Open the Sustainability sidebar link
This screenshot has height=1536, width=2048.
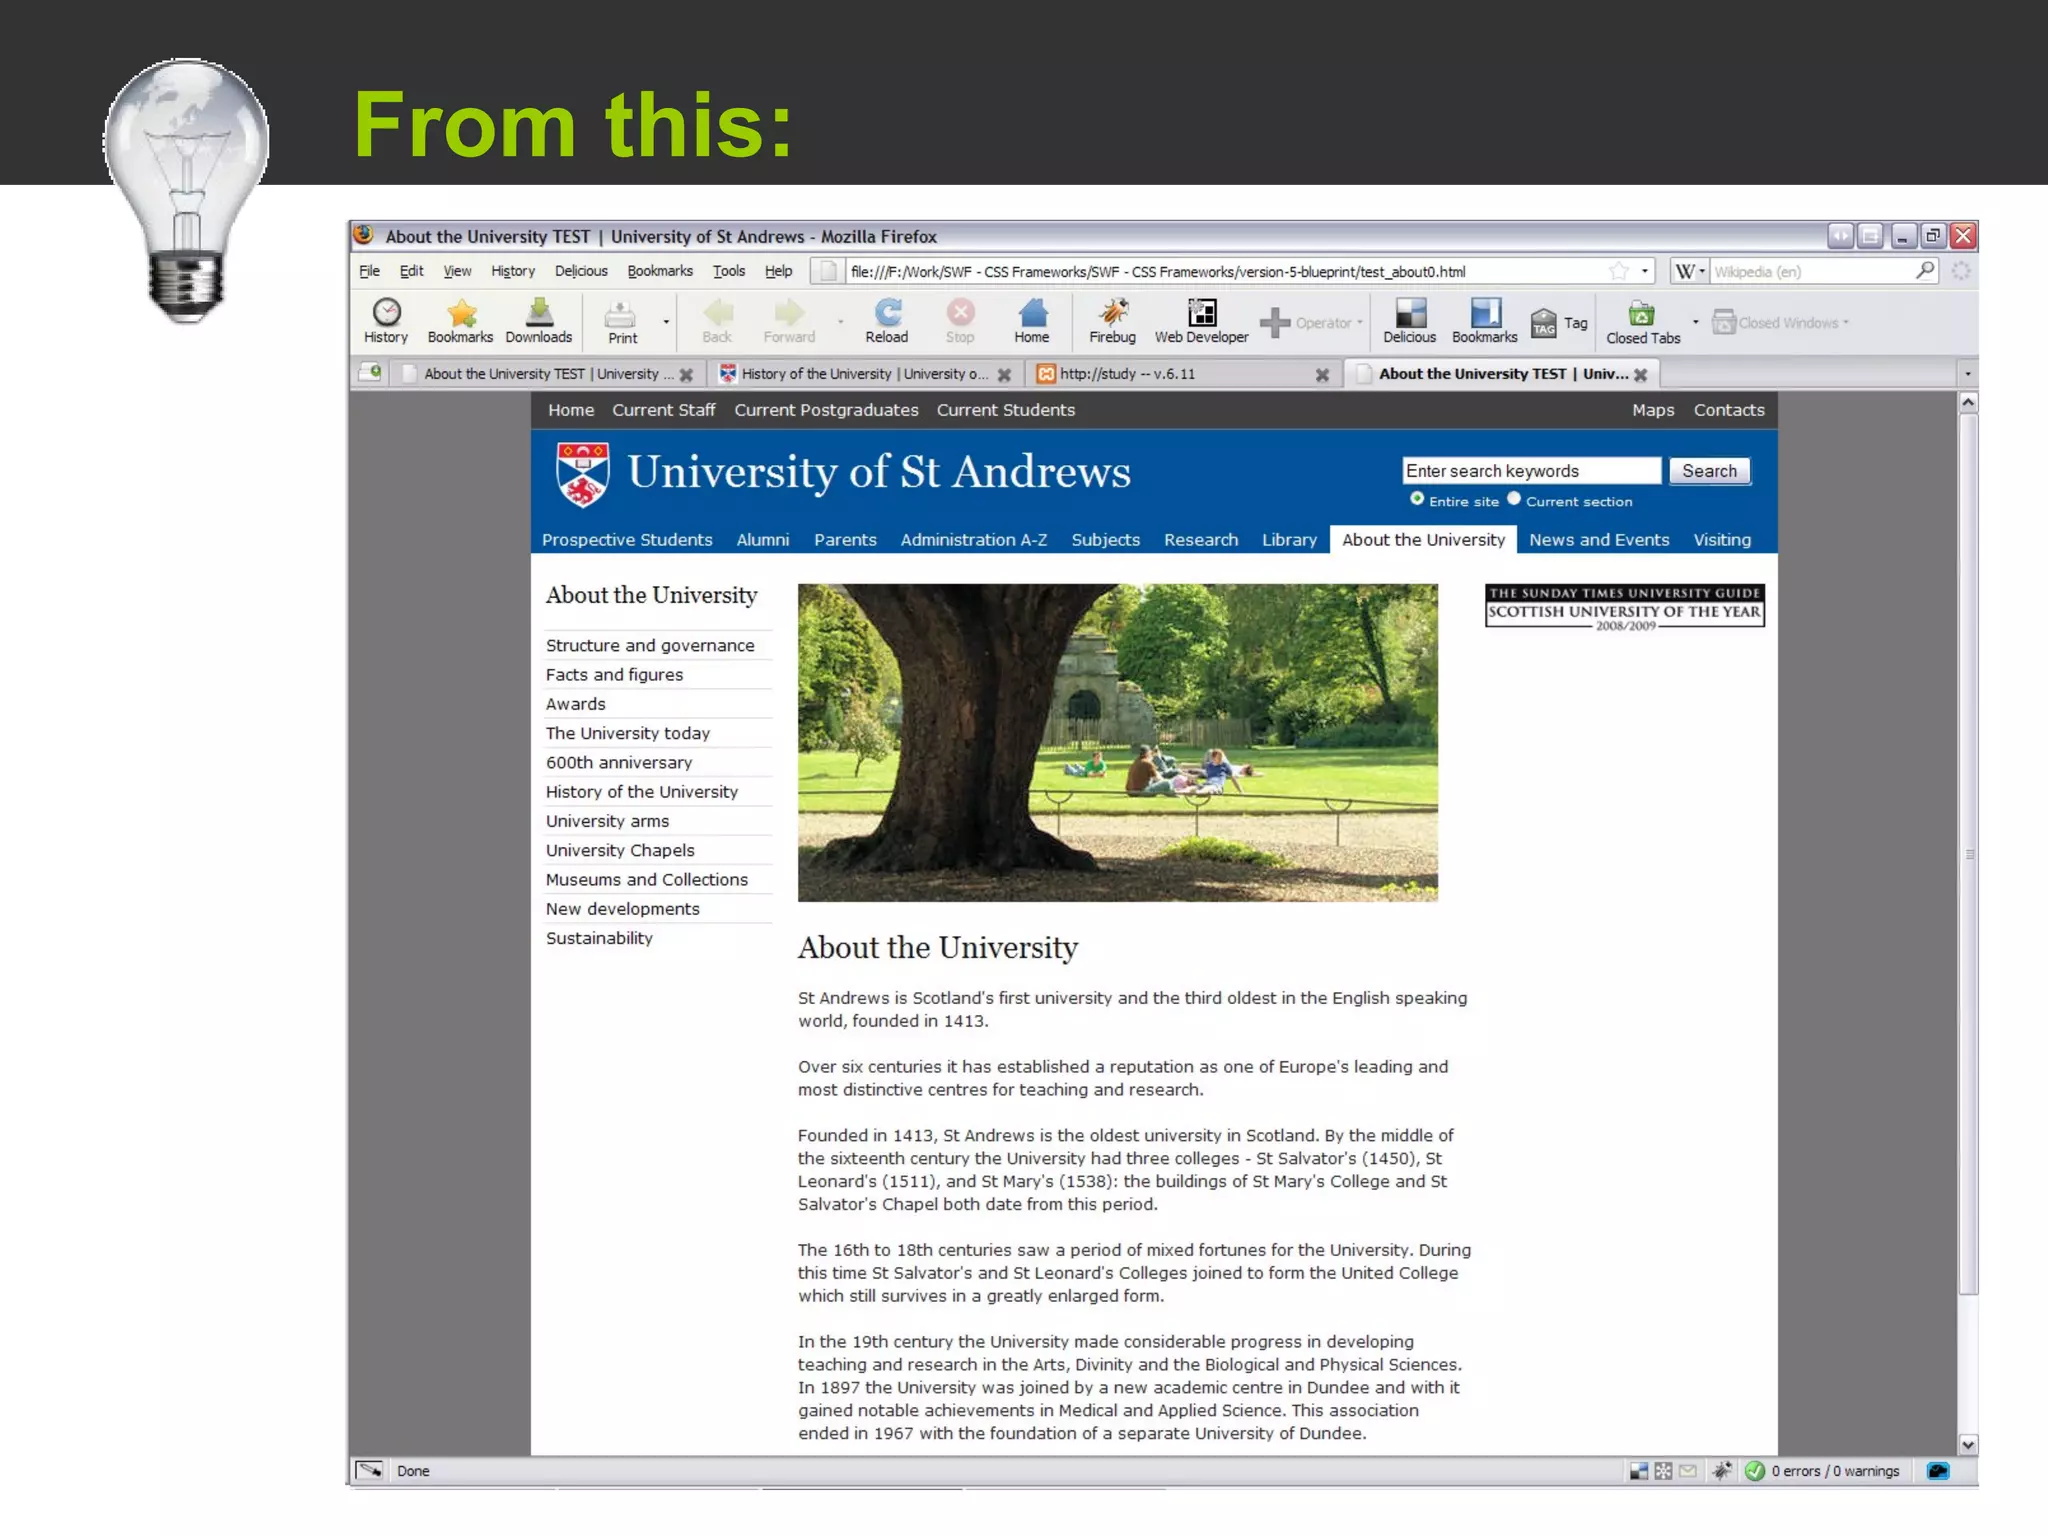[599, 938]
